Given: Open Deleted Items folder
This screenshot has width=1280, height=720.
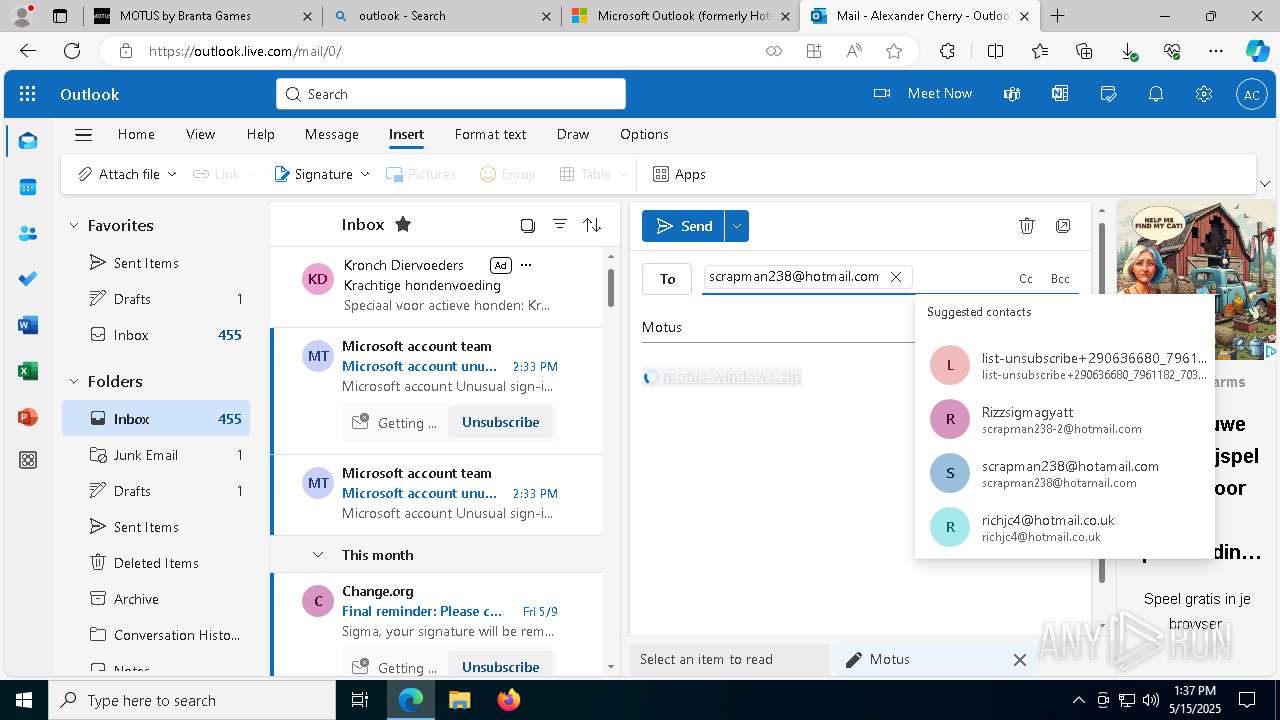Looking at the screenshot, I should click(x=156, y=563).
